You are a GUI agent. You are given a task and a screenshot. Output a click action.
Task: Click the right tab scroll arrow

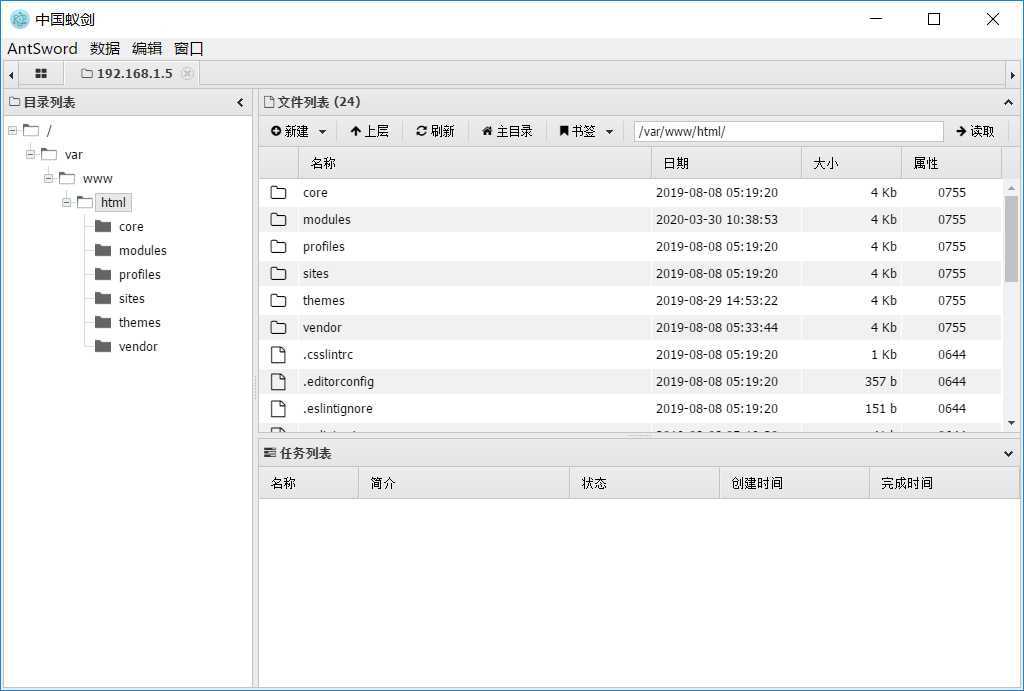(x=1014, y=73)
